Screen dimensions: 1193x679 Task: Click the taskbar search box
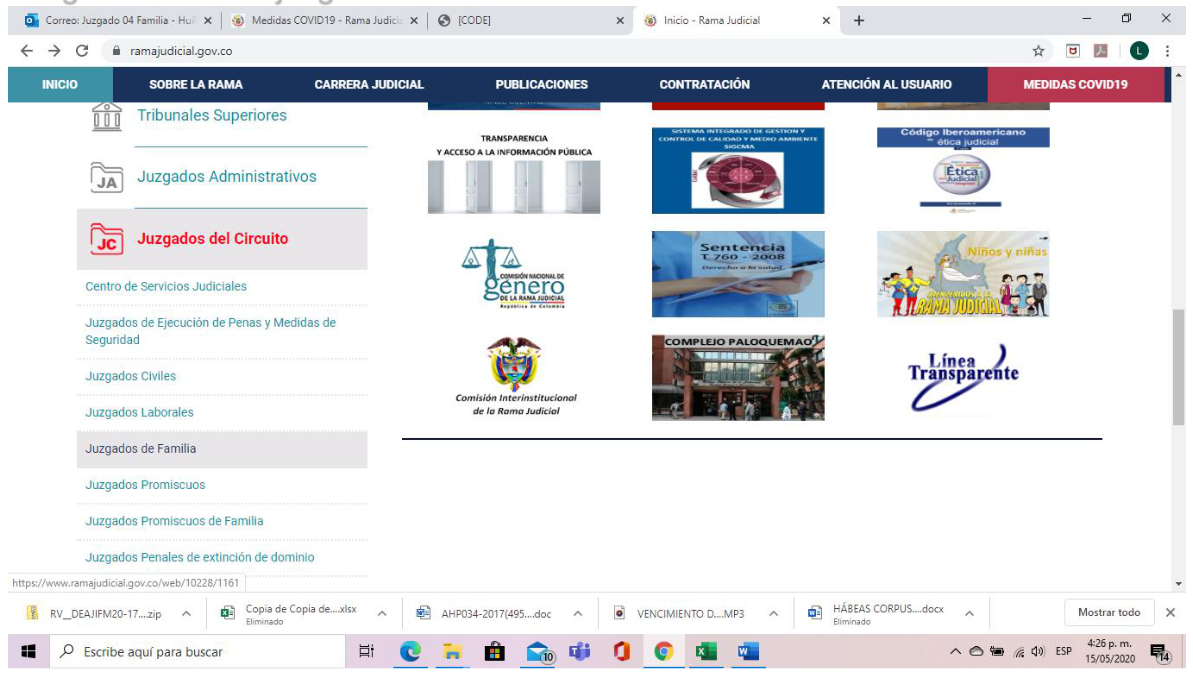[198, 652]
